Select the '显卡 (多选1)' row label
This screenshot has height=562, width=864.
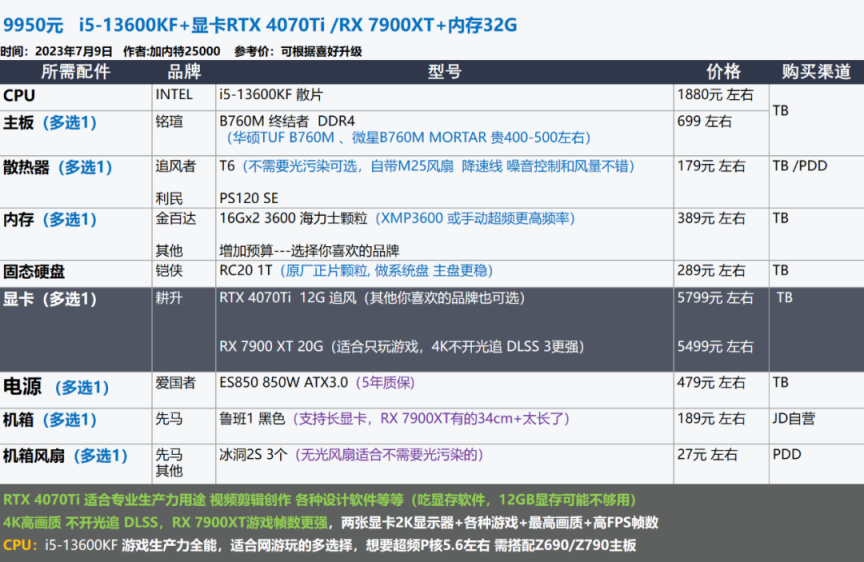[50, 299]
